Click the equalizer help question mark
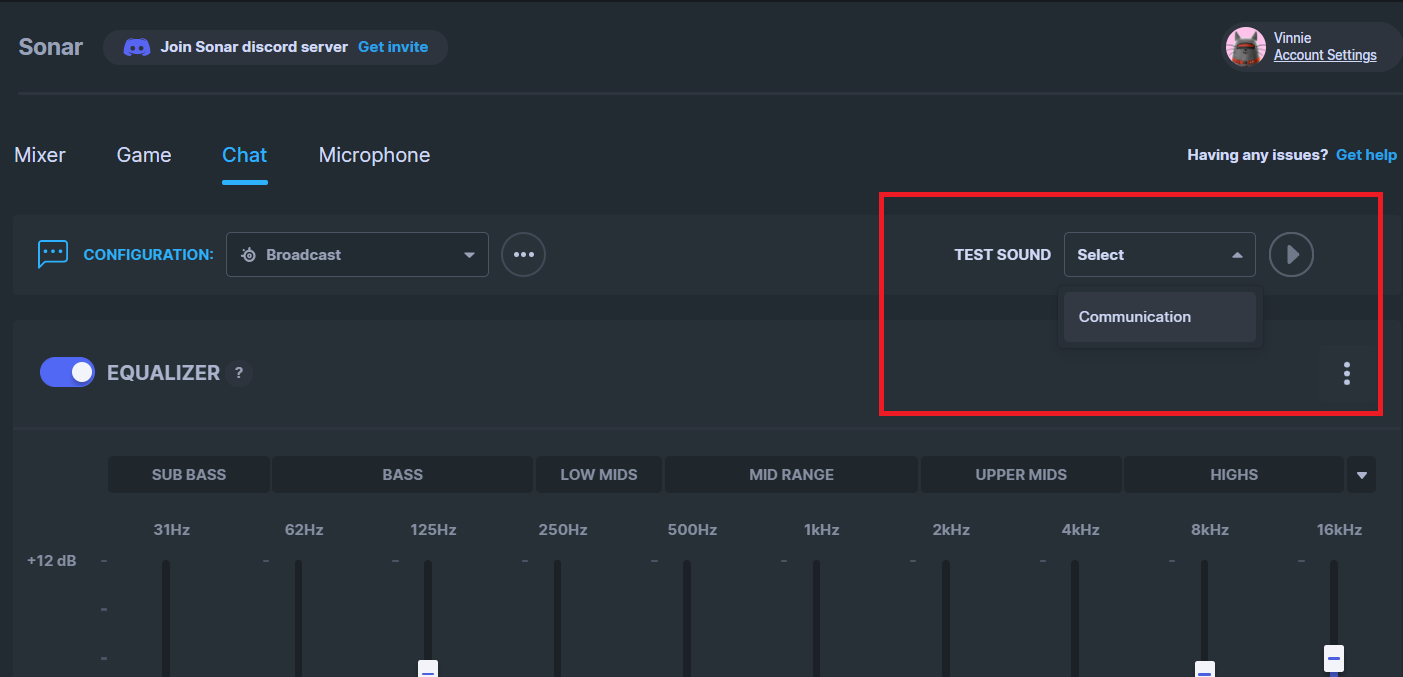This screenshot has width=1403, height=677. (238, 373)
